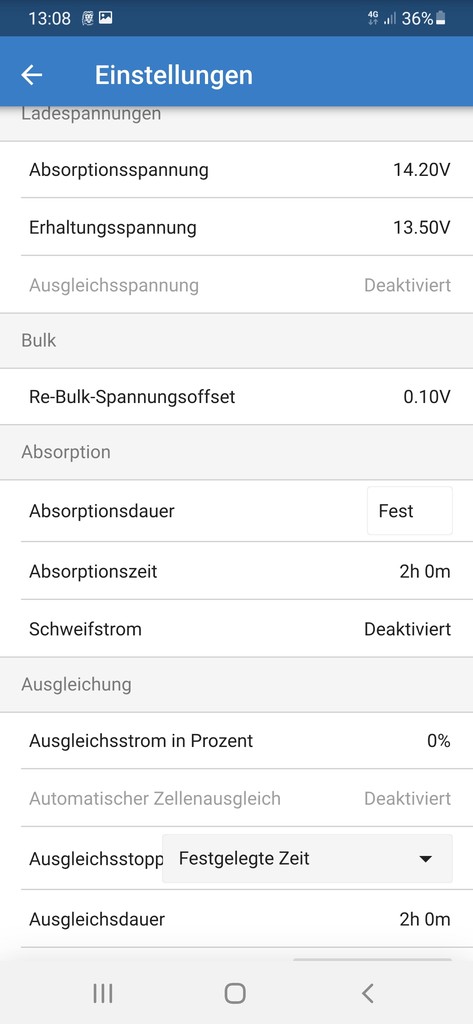Image resolution: width=473 pixels, height=1024 pixels.
Task: Tap Android back chevron navigation icon
Action: [368, 993]
